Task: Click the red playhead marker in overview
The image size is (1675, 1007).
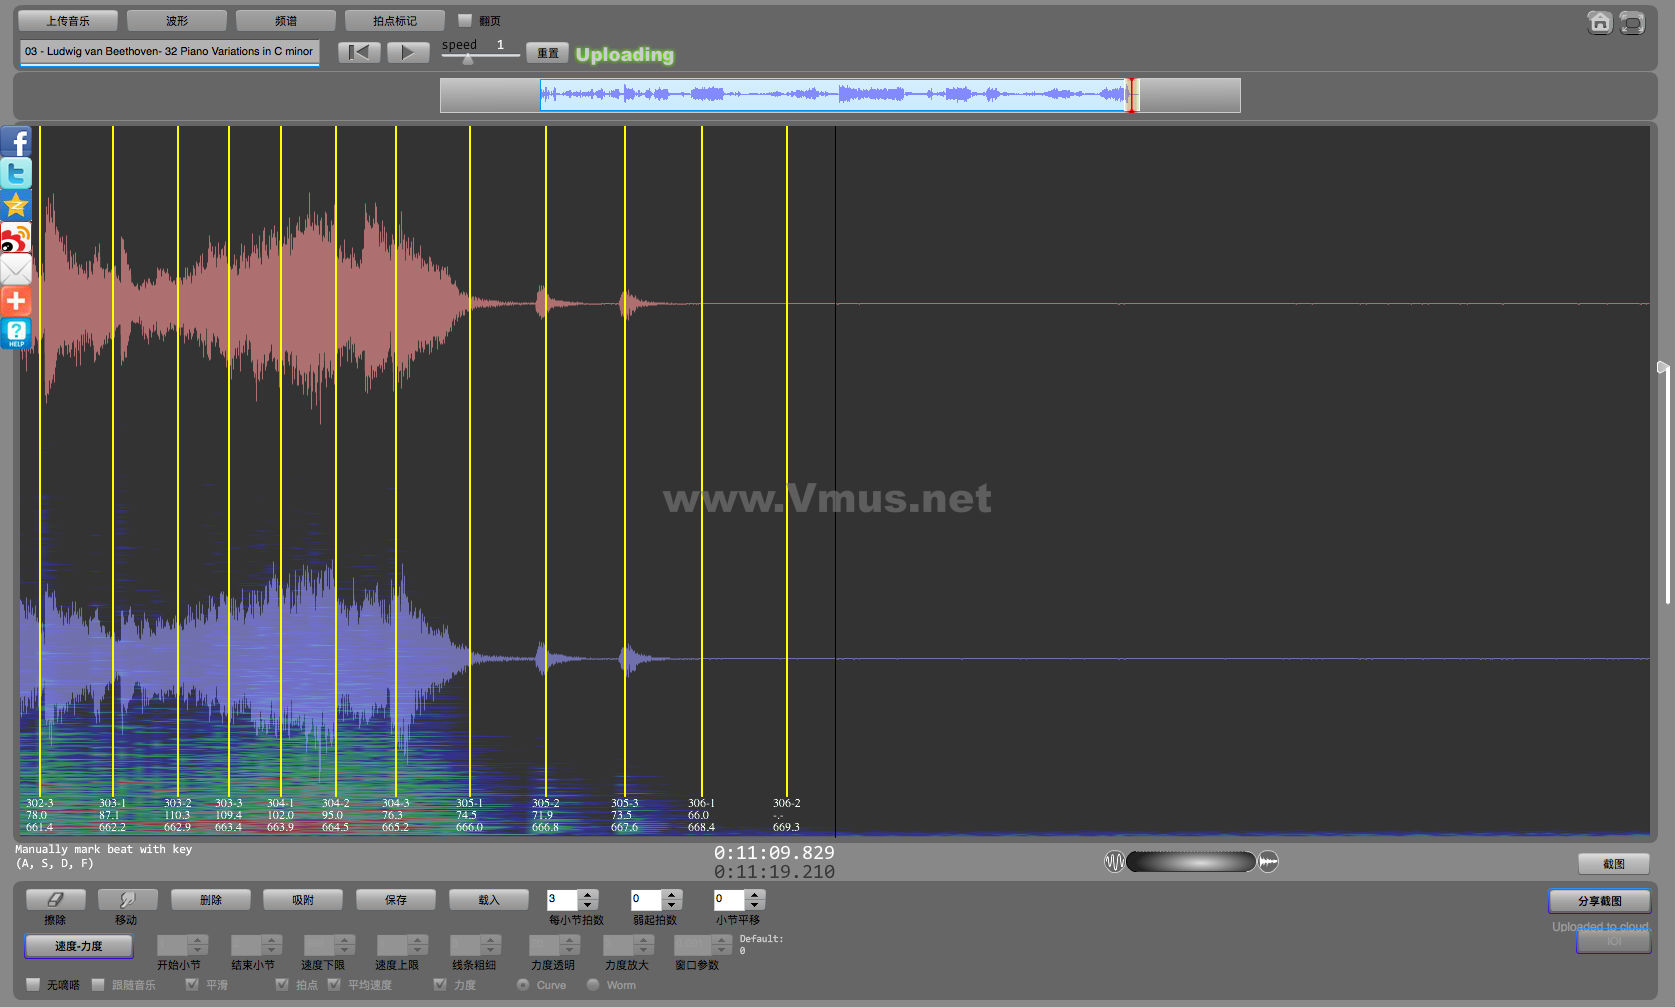Action: [1131, 95]
